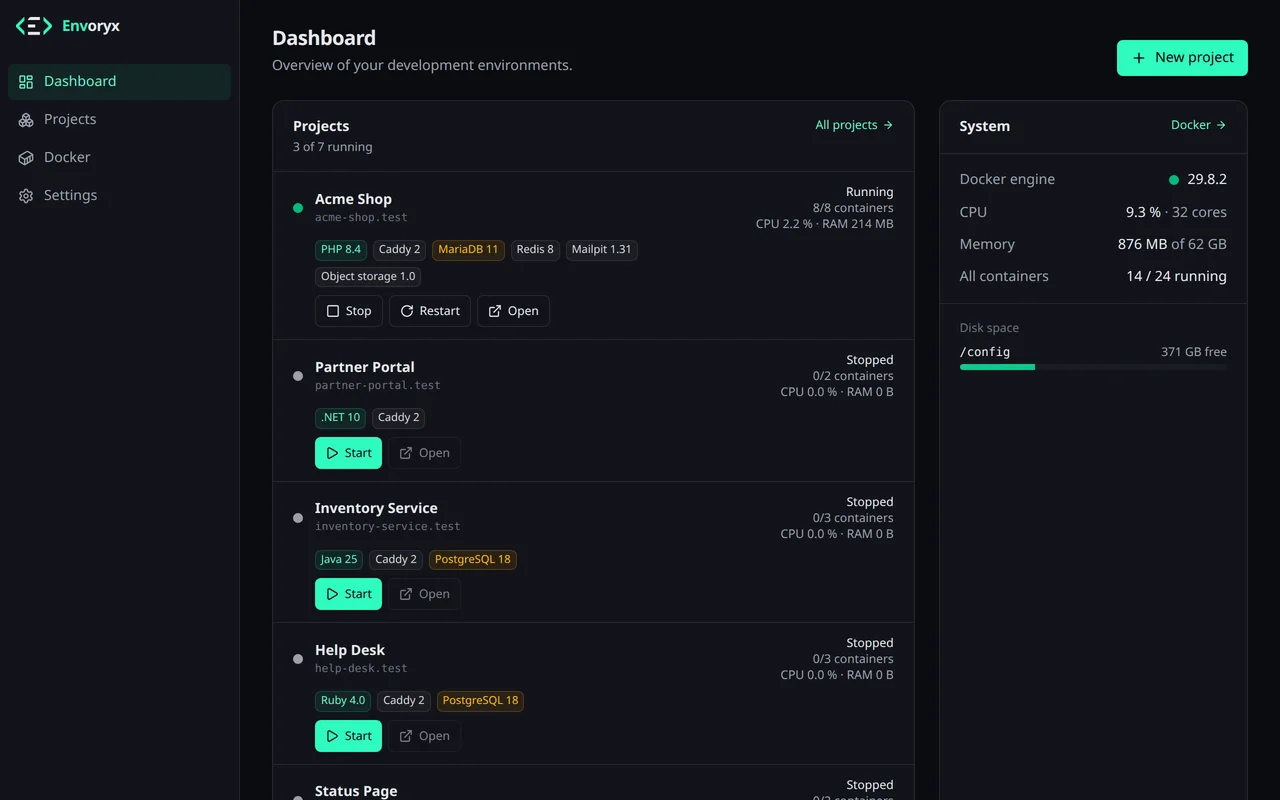Viewport: 1280px width, 800px height.
Task: View All projects link
Action: tap(854, 125)
